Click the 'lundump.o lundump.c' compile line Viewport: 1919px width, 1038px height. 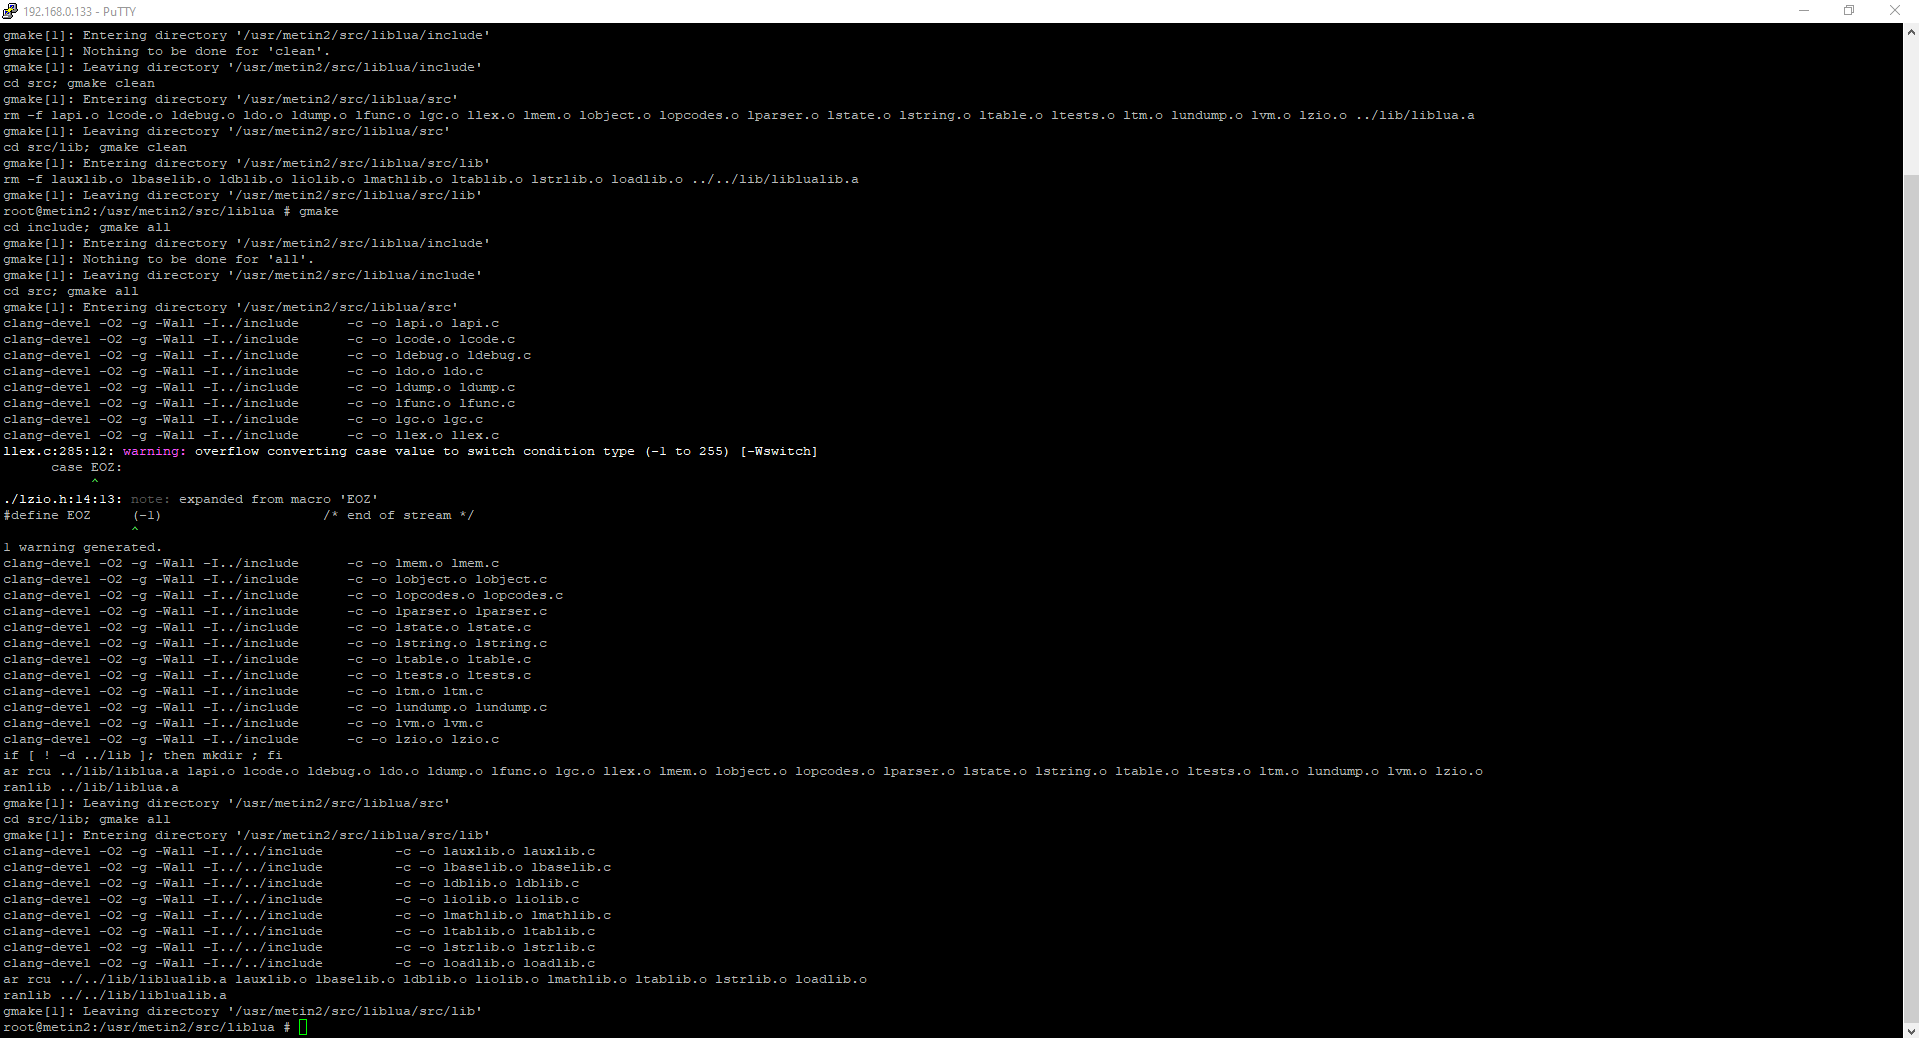click(275, 707)
